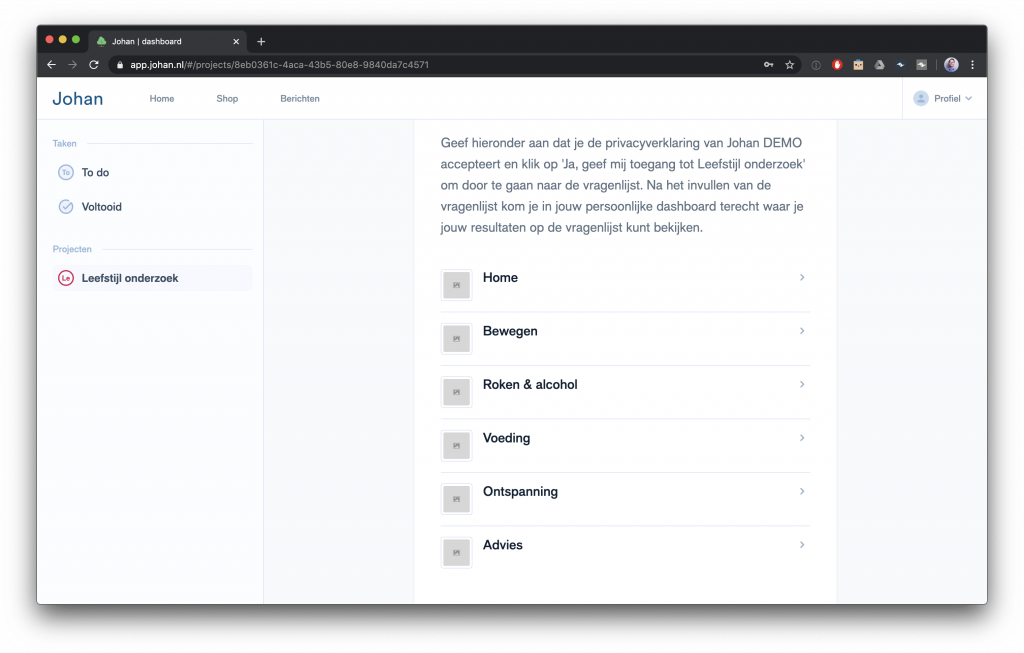
Task: Click the red Leefstijl onderzoek project icon
Action: coord(66,278)
